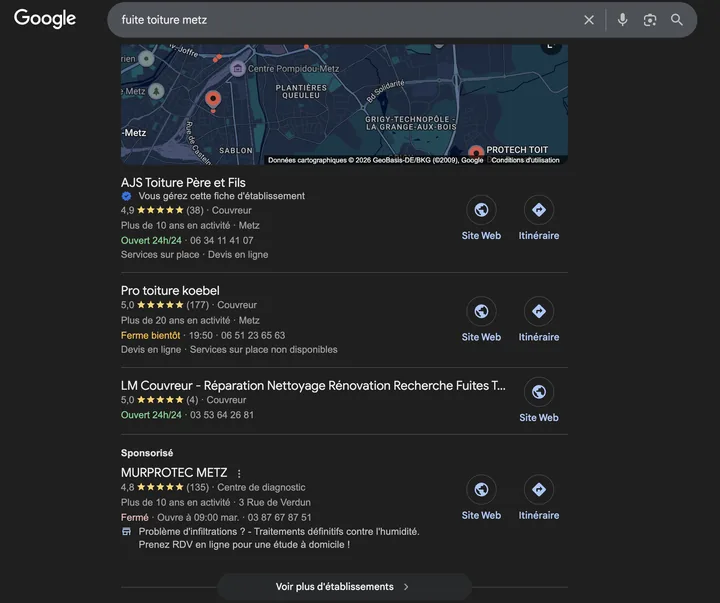Open Google Lens image search icon
Viewport: 720px width, 603px height.
(650, 20)
